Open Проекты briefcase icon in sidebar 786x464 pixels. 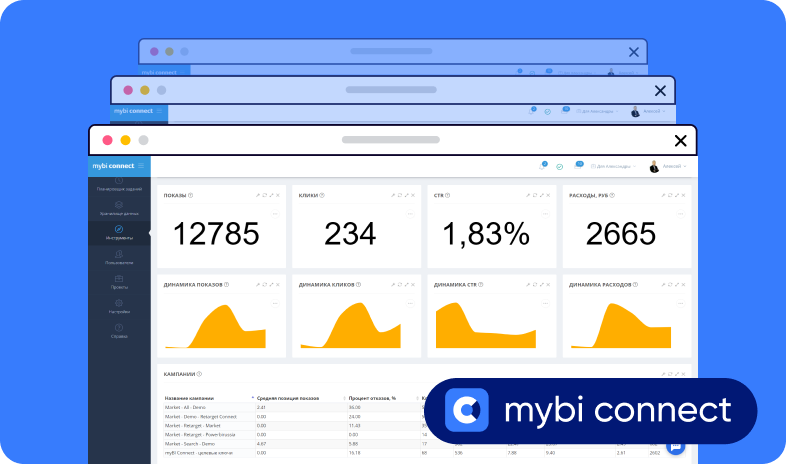(119, 279)
